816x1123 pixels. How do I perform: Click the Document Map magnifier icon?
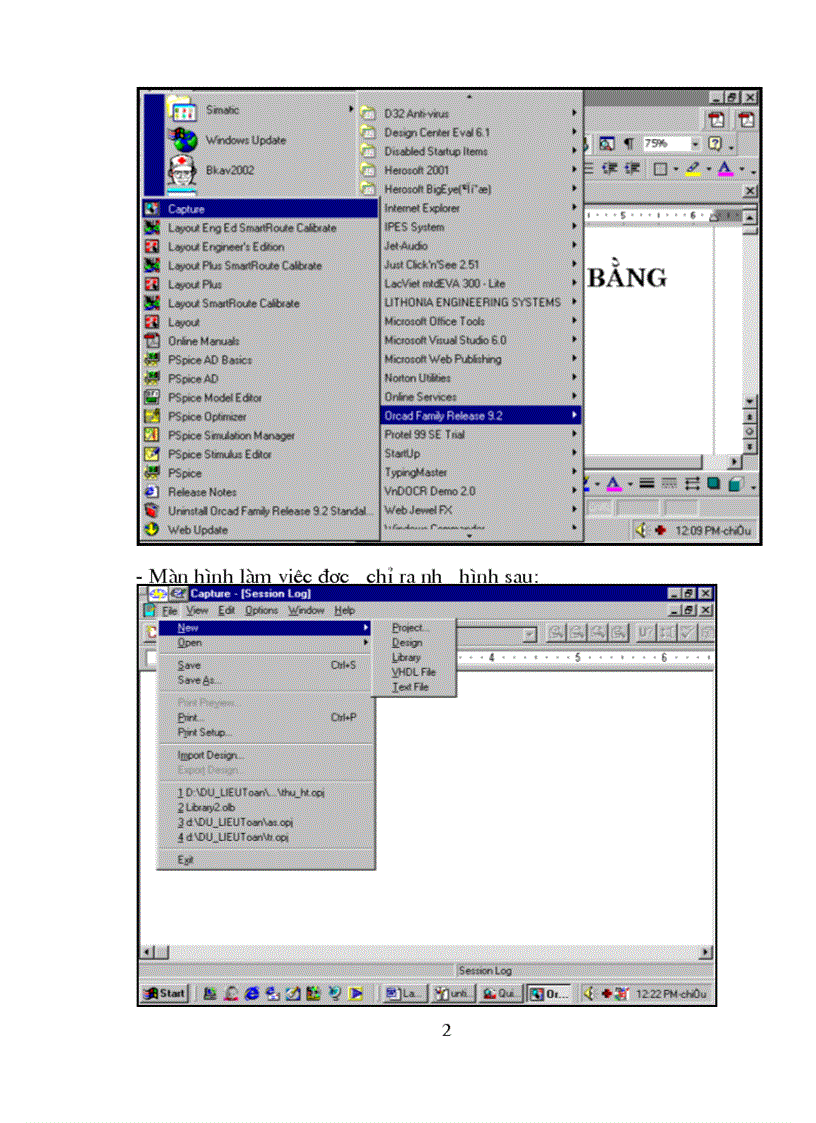[607, 143]
